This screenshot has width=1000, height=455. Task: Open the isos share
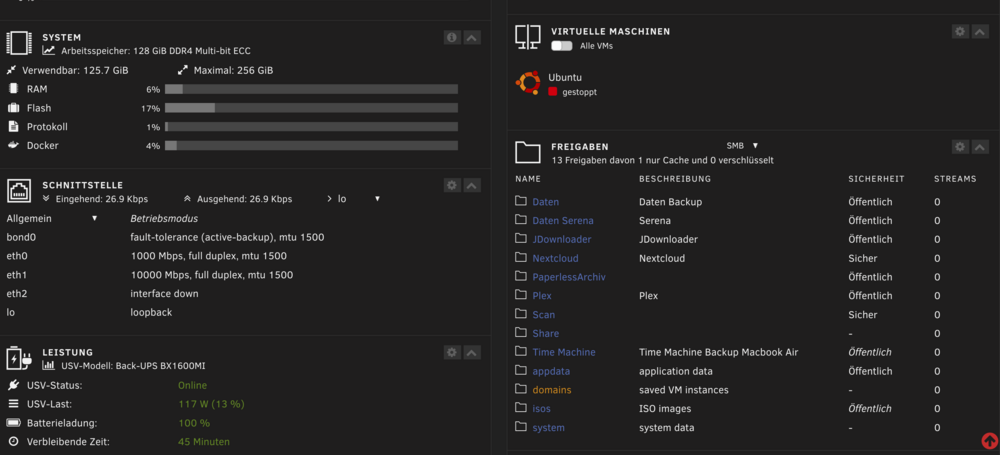pos(541,408)
